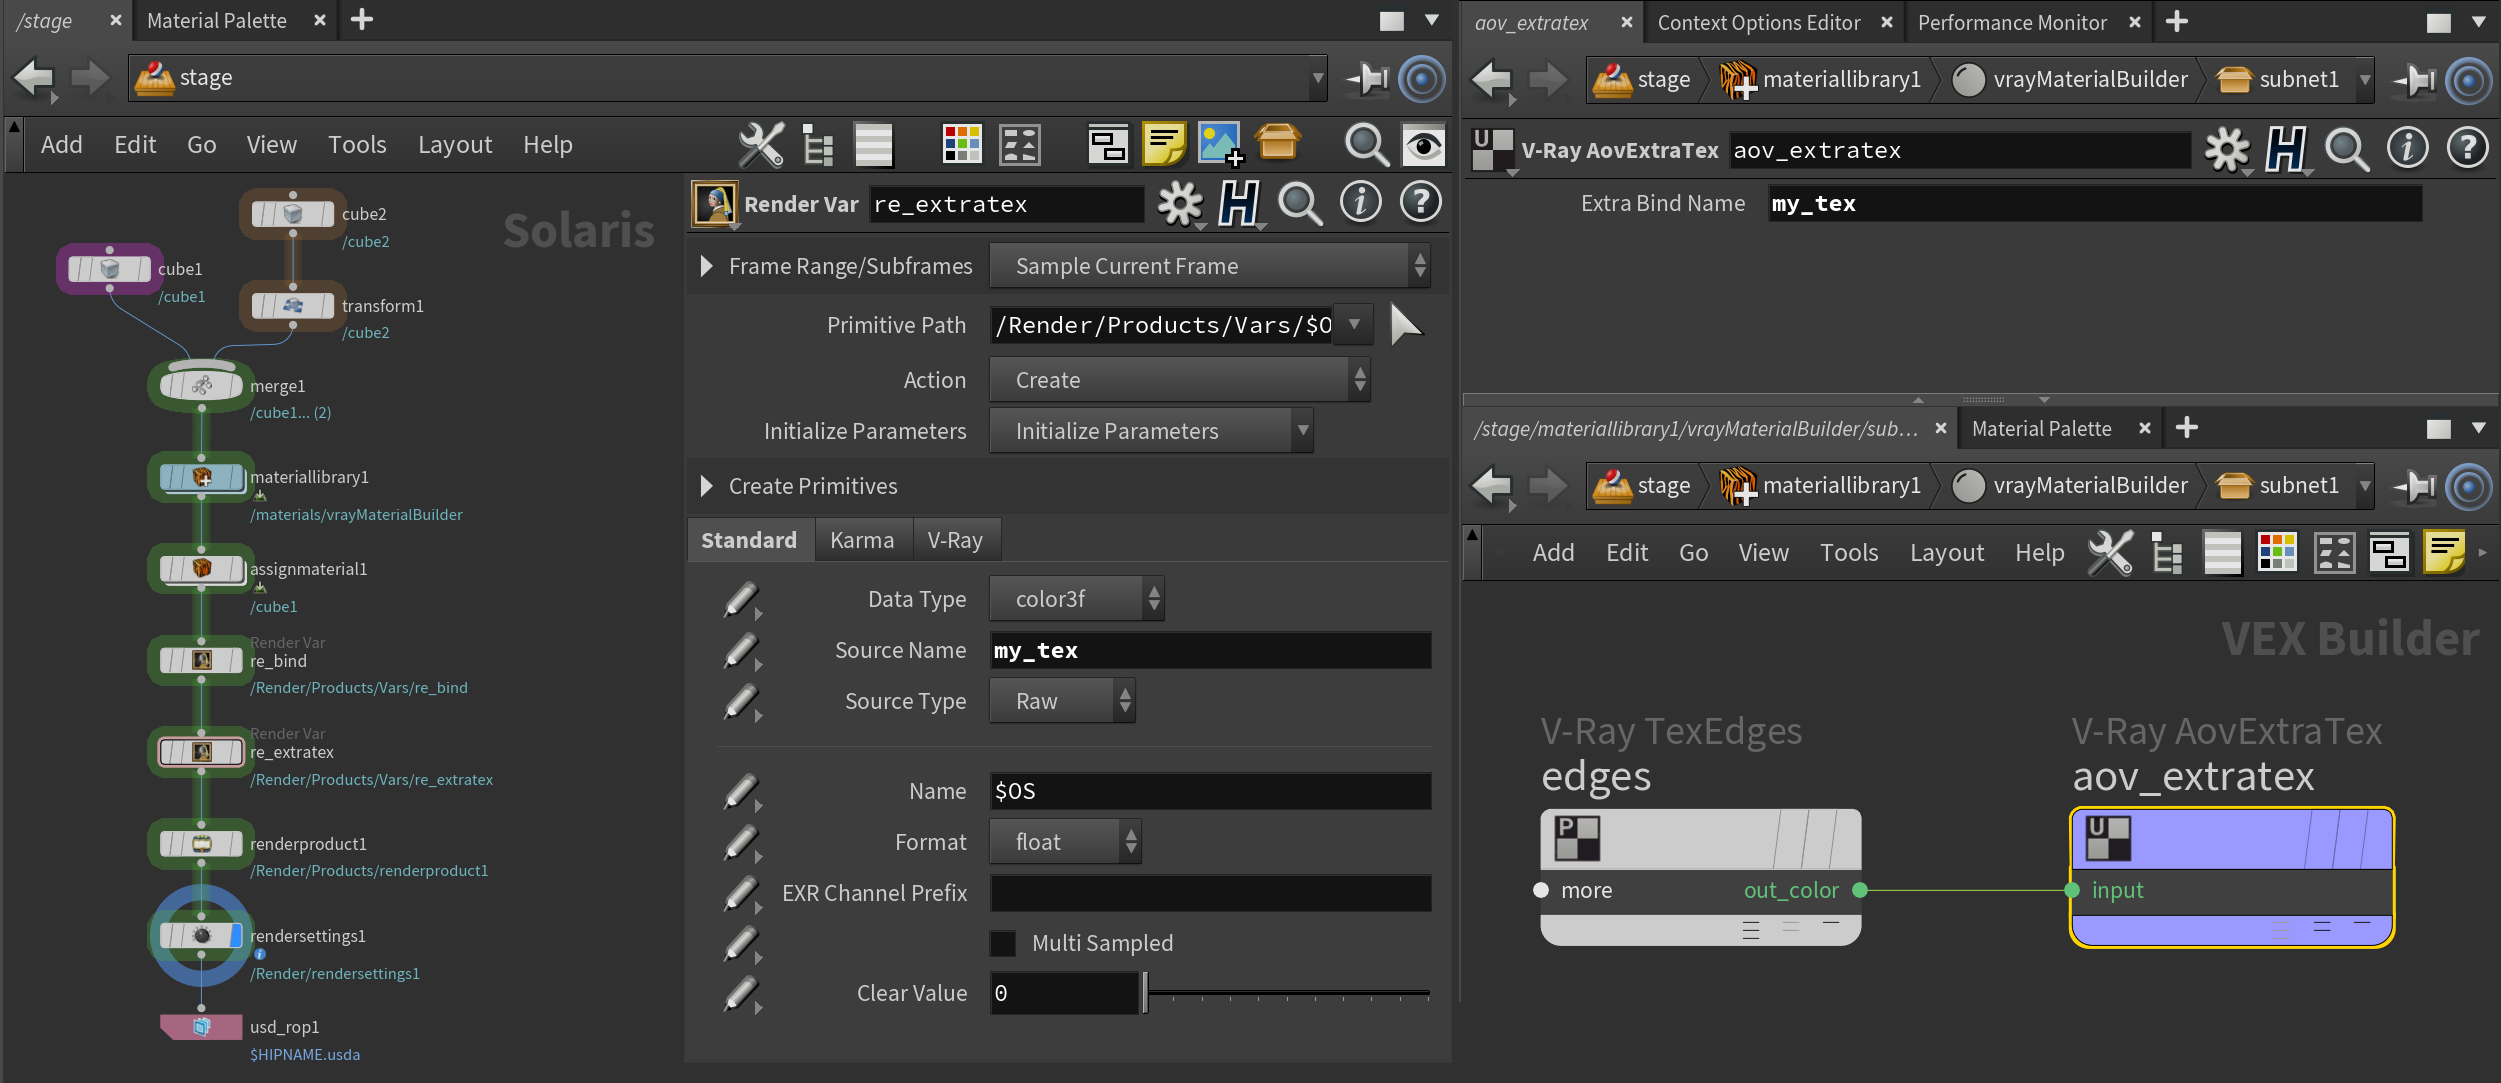
Task: Toggle the Data Type pencil control
Action: click(x=742, y=599)
